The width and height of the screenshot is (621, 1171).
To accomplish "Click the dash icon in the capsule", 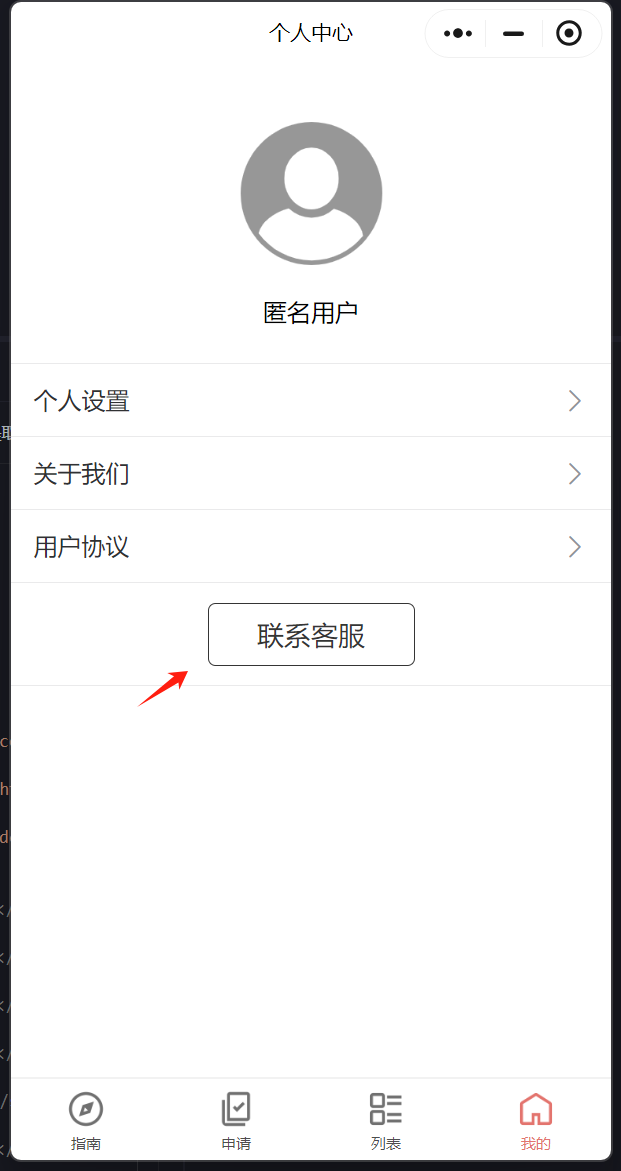I will (x=514, y=34).
